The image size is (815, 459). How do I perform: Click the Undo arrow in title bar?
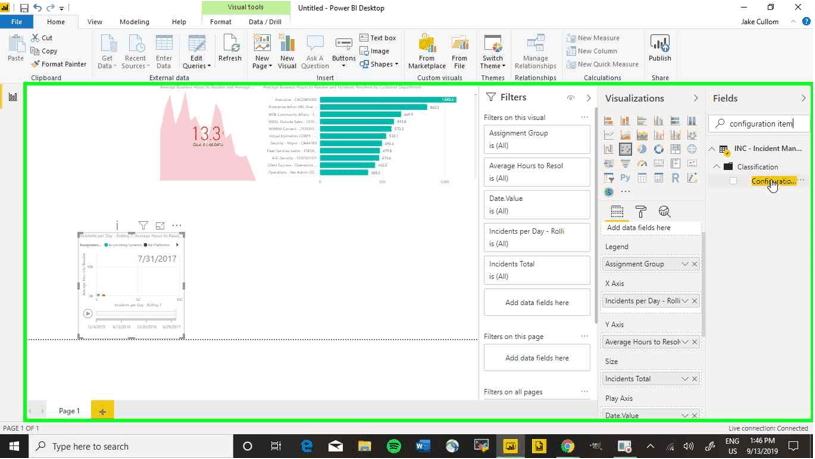[x=37, y=8]
